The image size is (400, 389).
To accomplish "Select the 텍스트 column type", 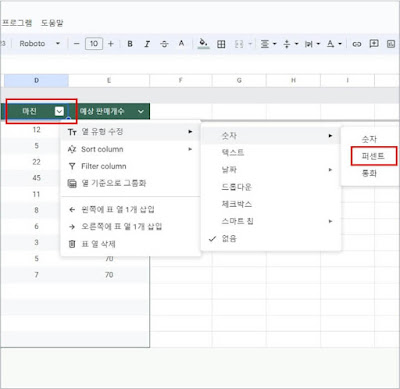I will tap(271, 153).
